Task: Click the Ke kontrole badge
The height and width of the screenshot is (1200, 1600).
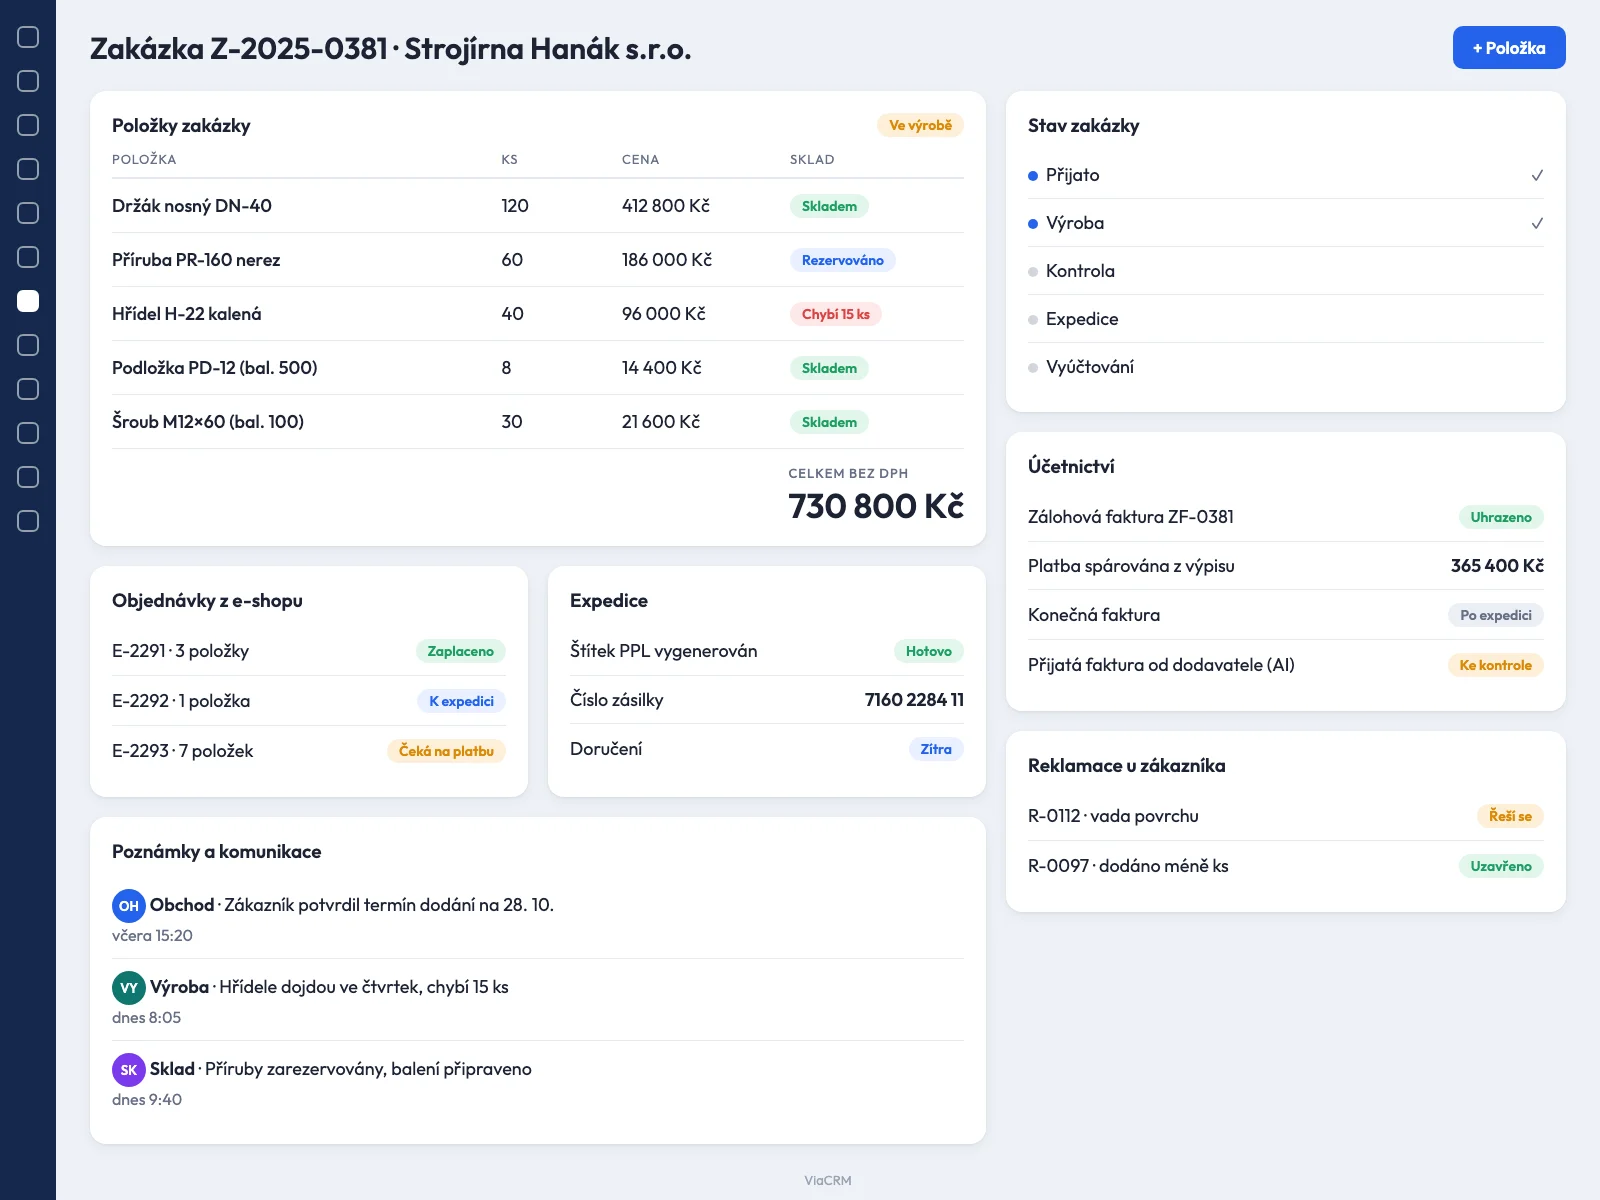Action: click(x=1495, y=665)
